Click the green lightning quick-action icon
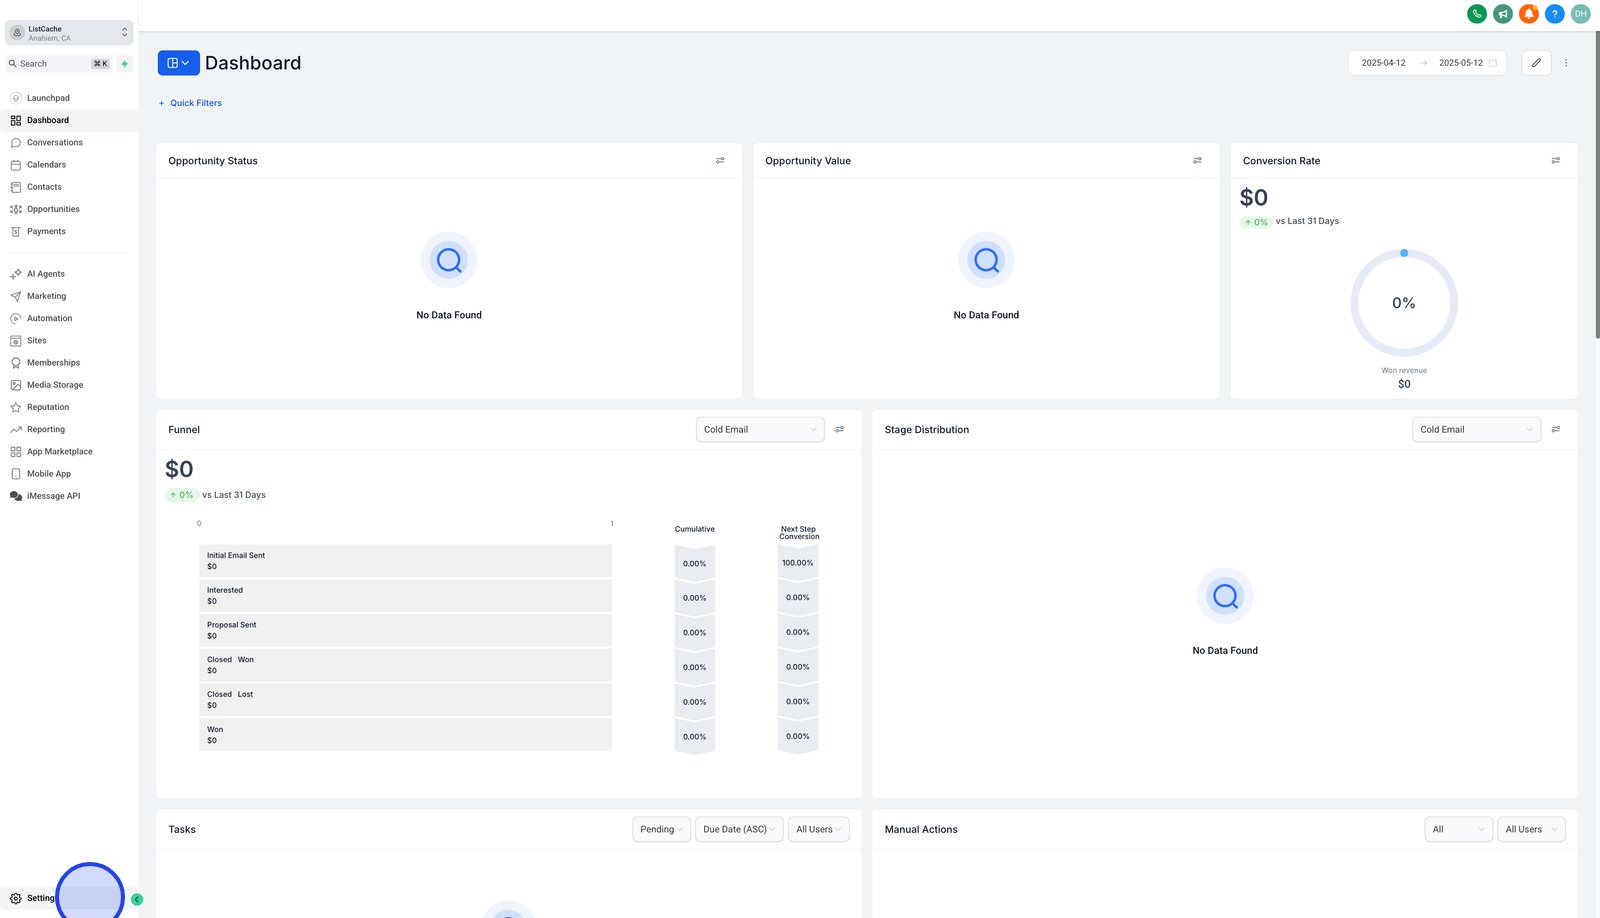Screen dimensions: 1600x918 pyautogui.click(x=125, y=64)
